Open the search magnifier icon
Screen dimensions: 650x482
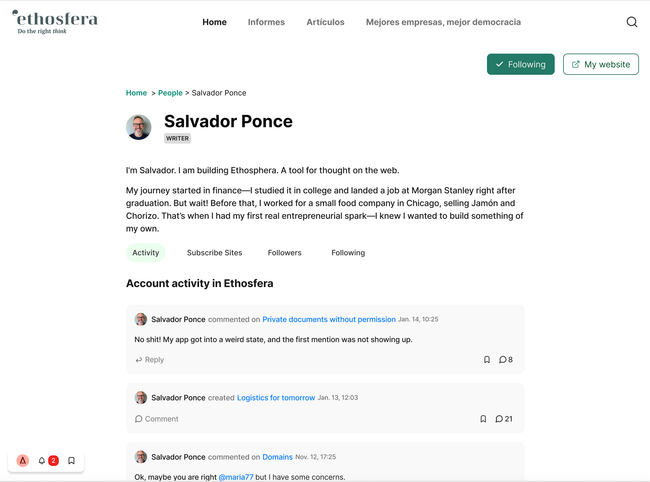[x=631, y=22]
